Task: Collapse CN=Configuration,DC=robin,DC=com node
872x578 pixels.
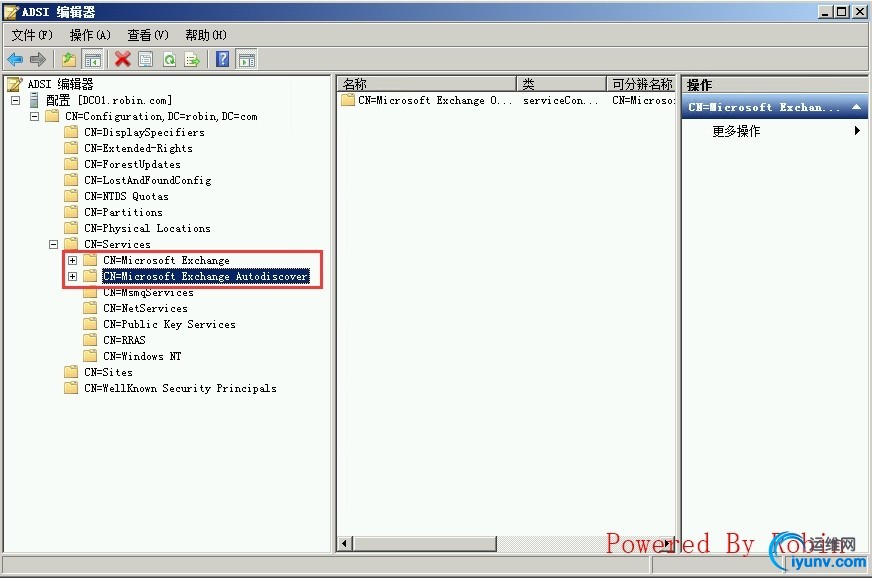Action: tap(34, 117)
